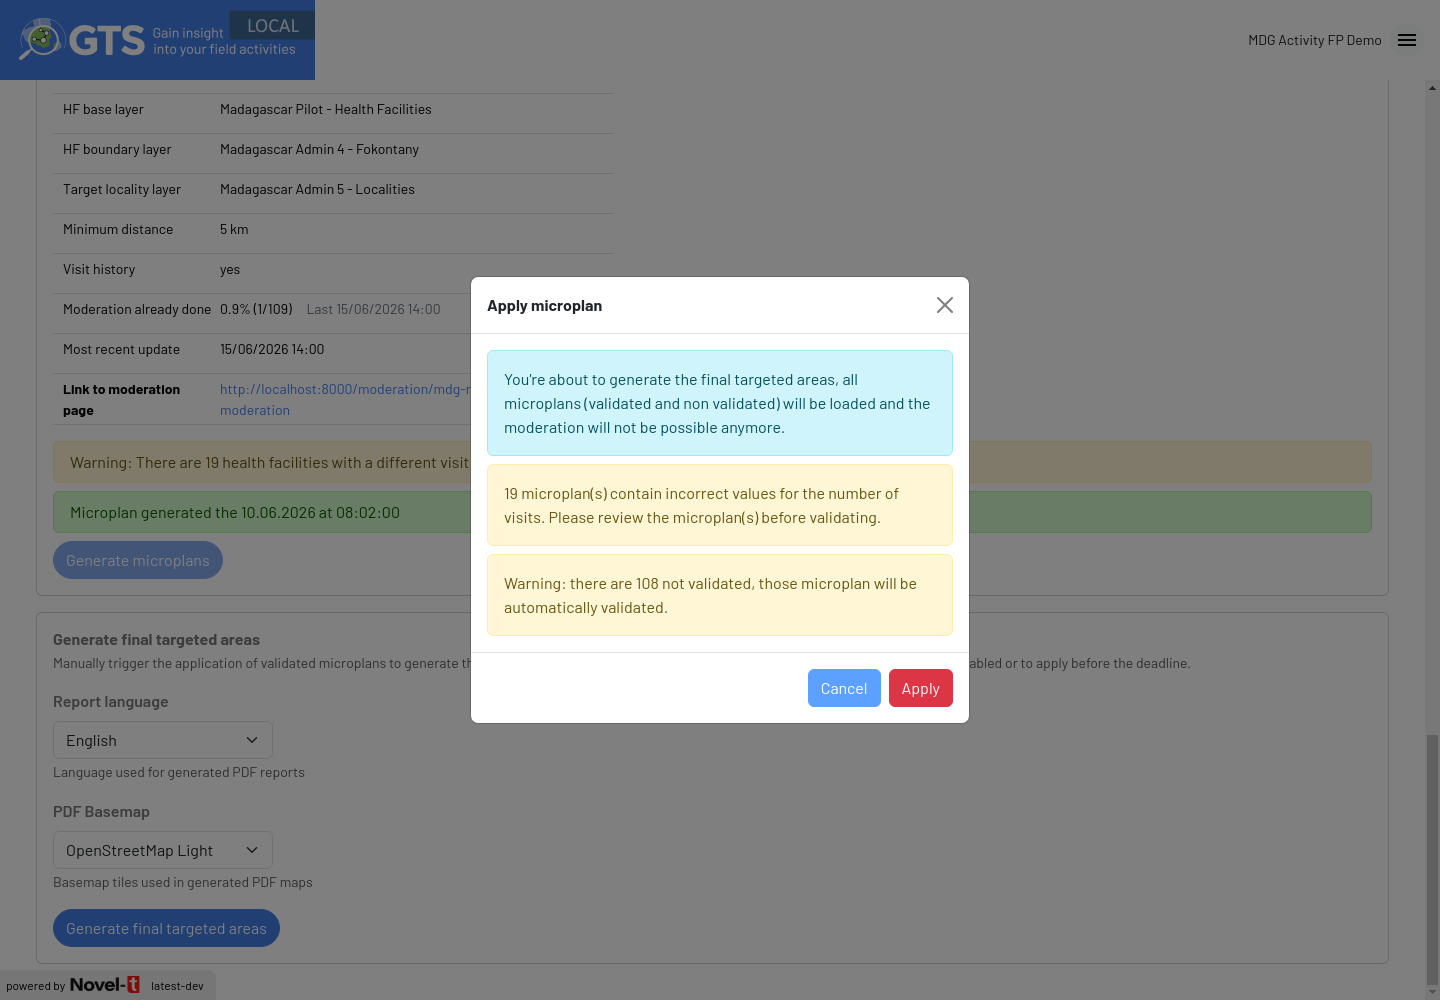
Task: Click MDG Activity FP Demo label
Action: pyautogui.click(x=1314, y=40)
